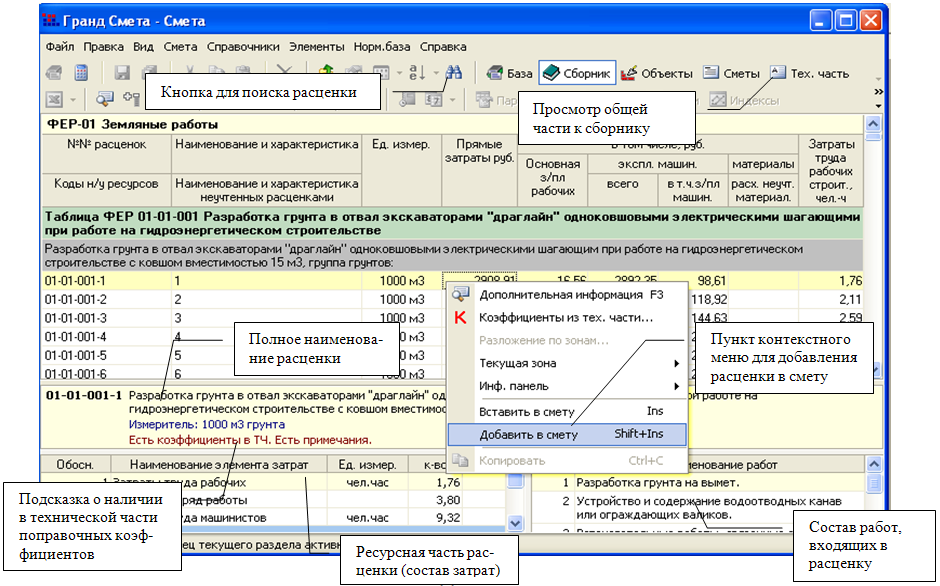940x586 pixels.
Task: Choose Дополнительная информация F3 in context menu
Action: pos(567,294)
